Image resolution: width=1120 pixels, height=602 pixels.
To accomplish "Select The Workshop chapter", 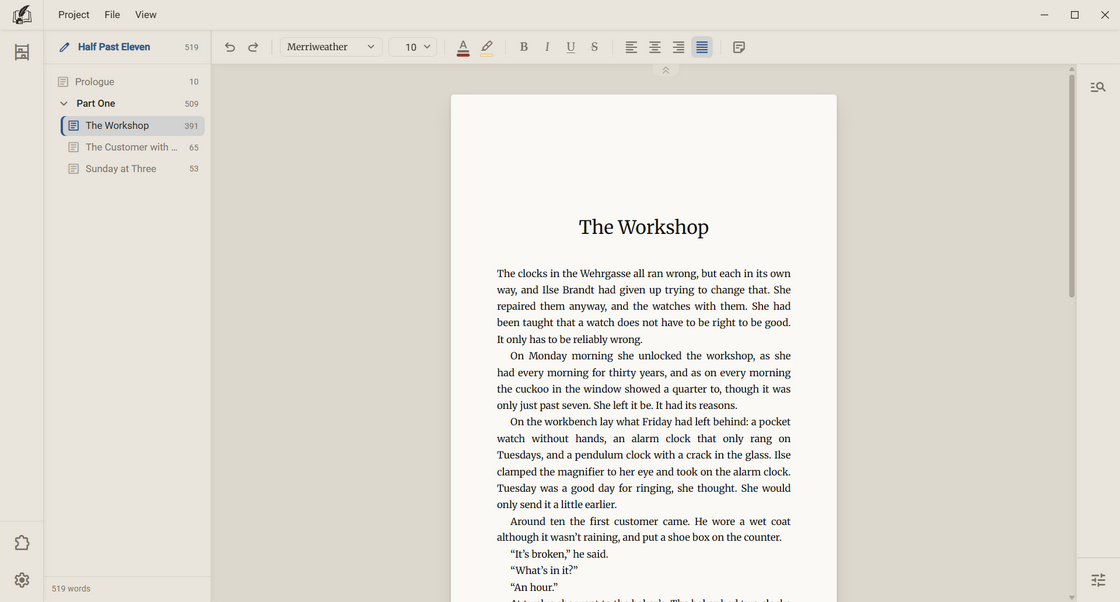I will pyautogui.click(x=133, y=126).
